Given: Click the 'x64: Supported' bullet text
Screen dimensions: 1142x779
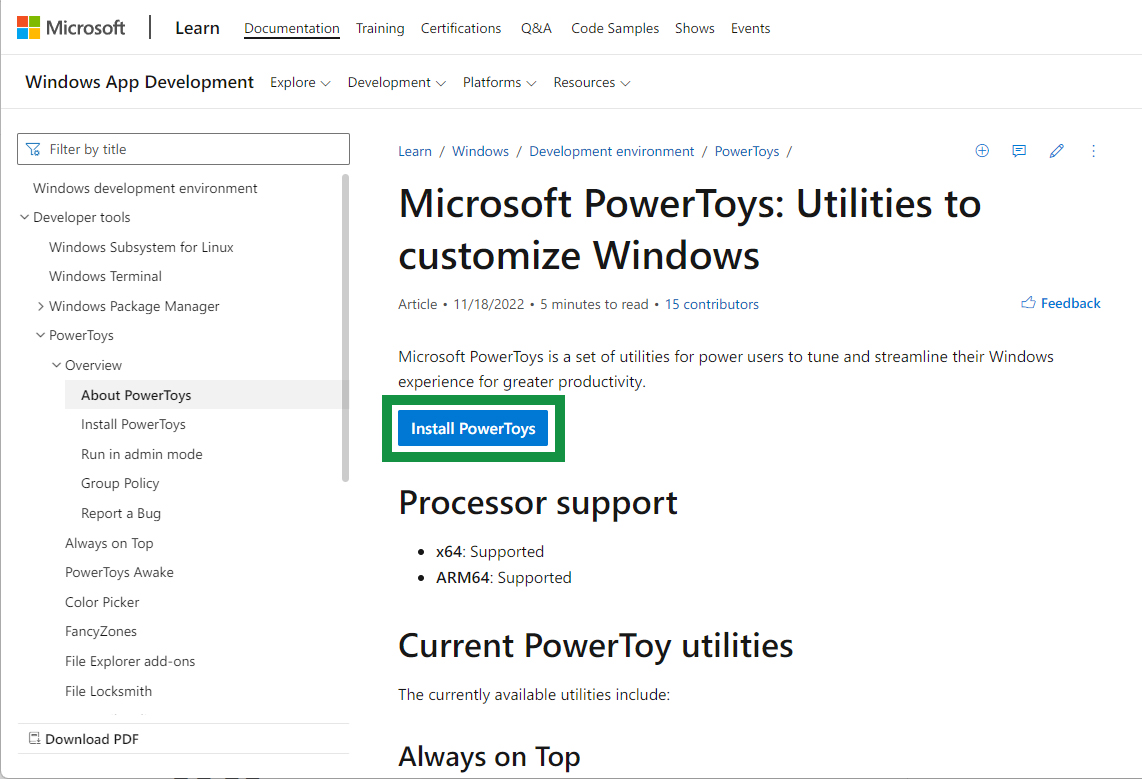Looking at the screenshot, I should pyautogui.click(x=489, y=551).
